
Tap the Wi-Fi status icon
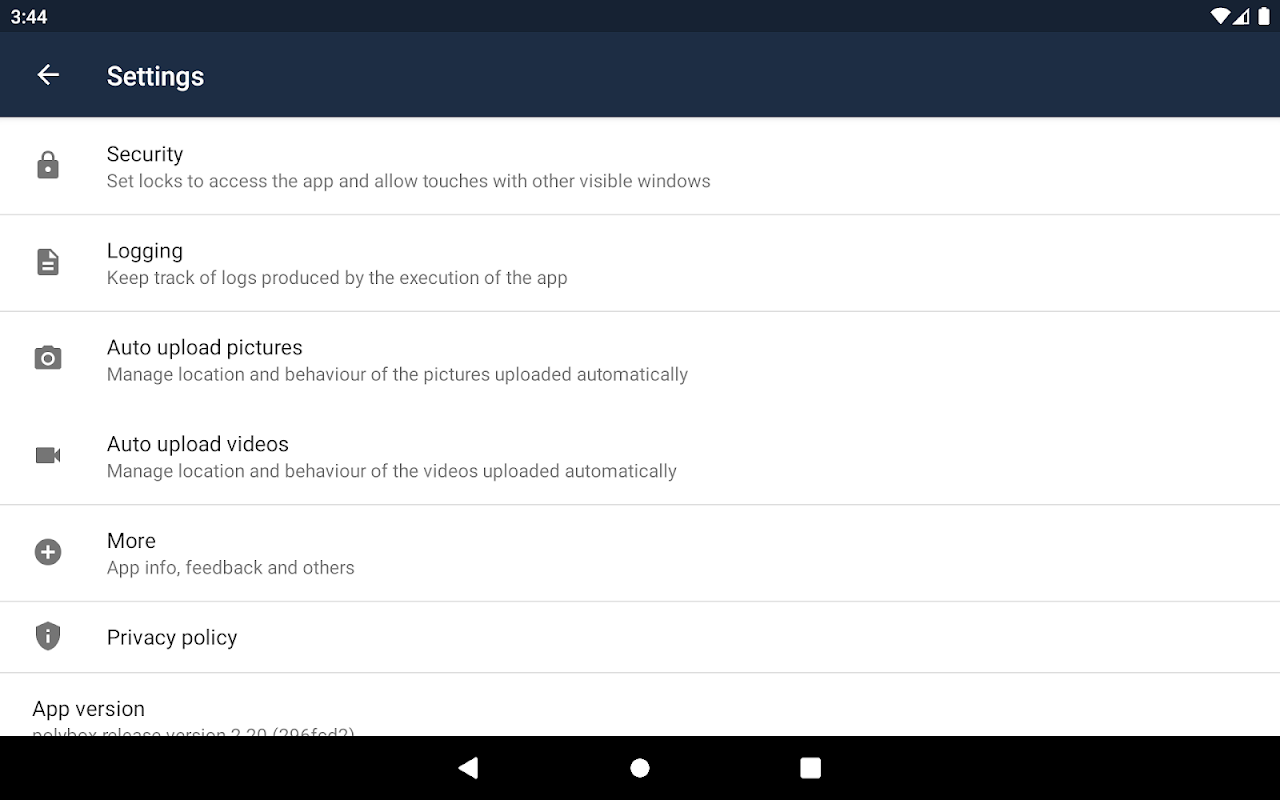[1219, 16]
